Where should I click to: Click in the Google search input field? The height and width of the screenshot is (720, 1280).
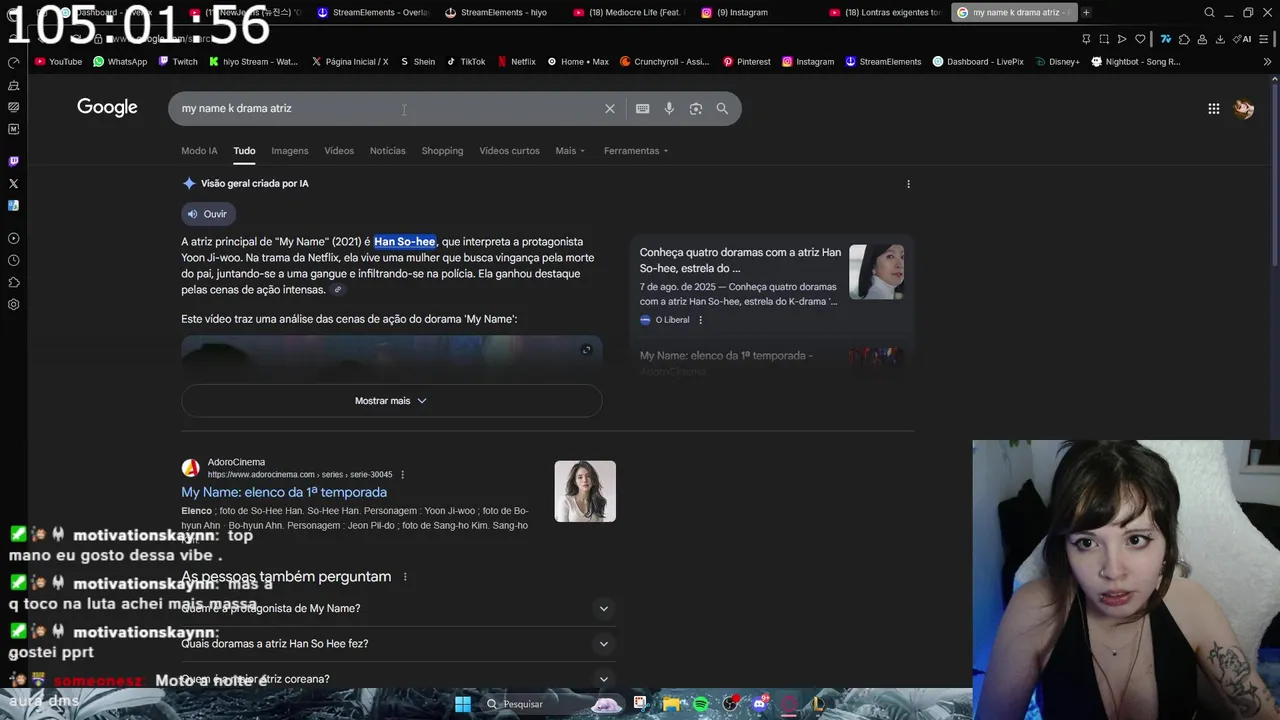(388, 109)
